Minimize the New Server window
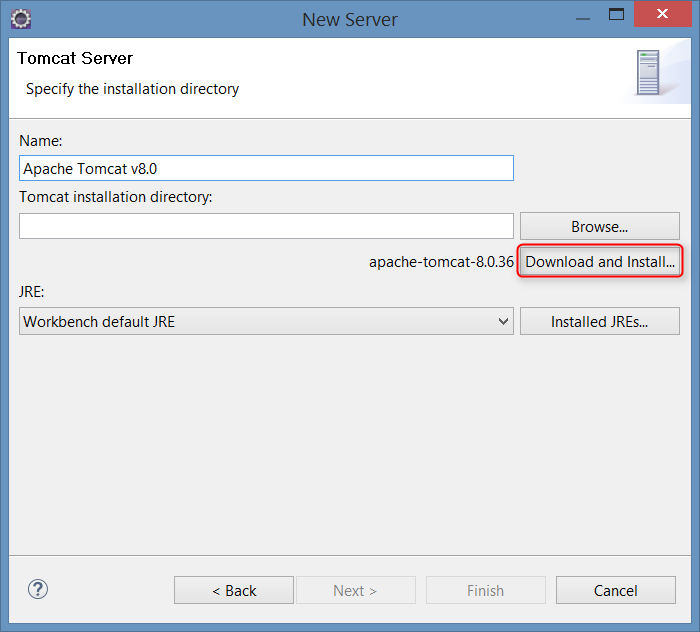The image size is (700, 632). click(x=583, y=18)
